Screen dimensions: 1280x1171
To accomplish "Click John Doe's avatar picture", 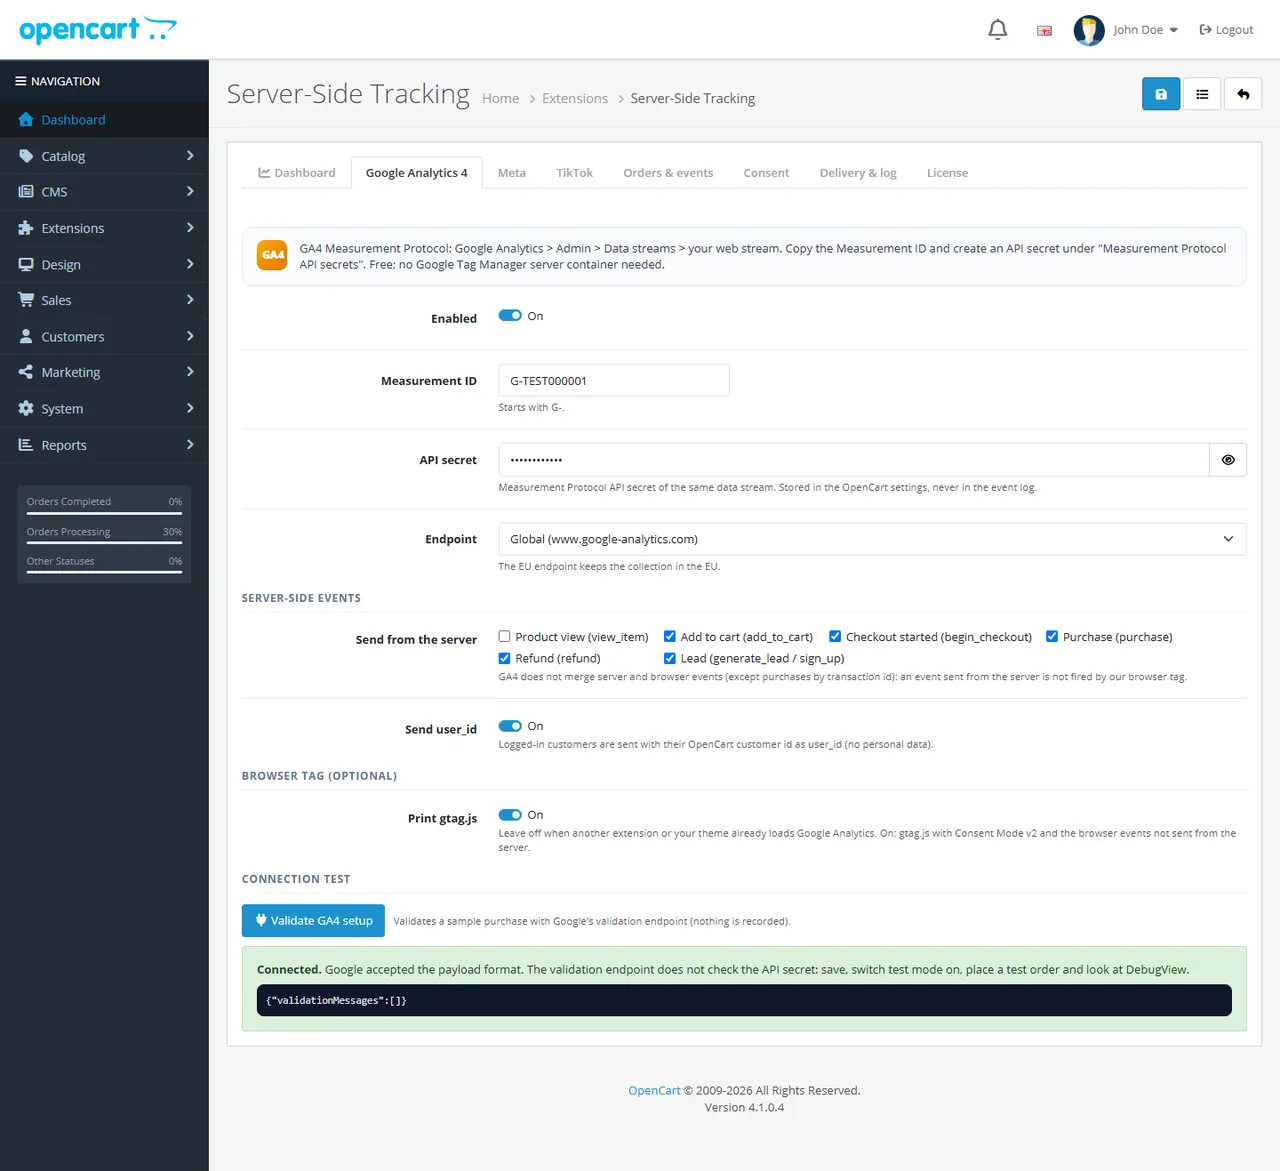I will [x=1089, y=30].
